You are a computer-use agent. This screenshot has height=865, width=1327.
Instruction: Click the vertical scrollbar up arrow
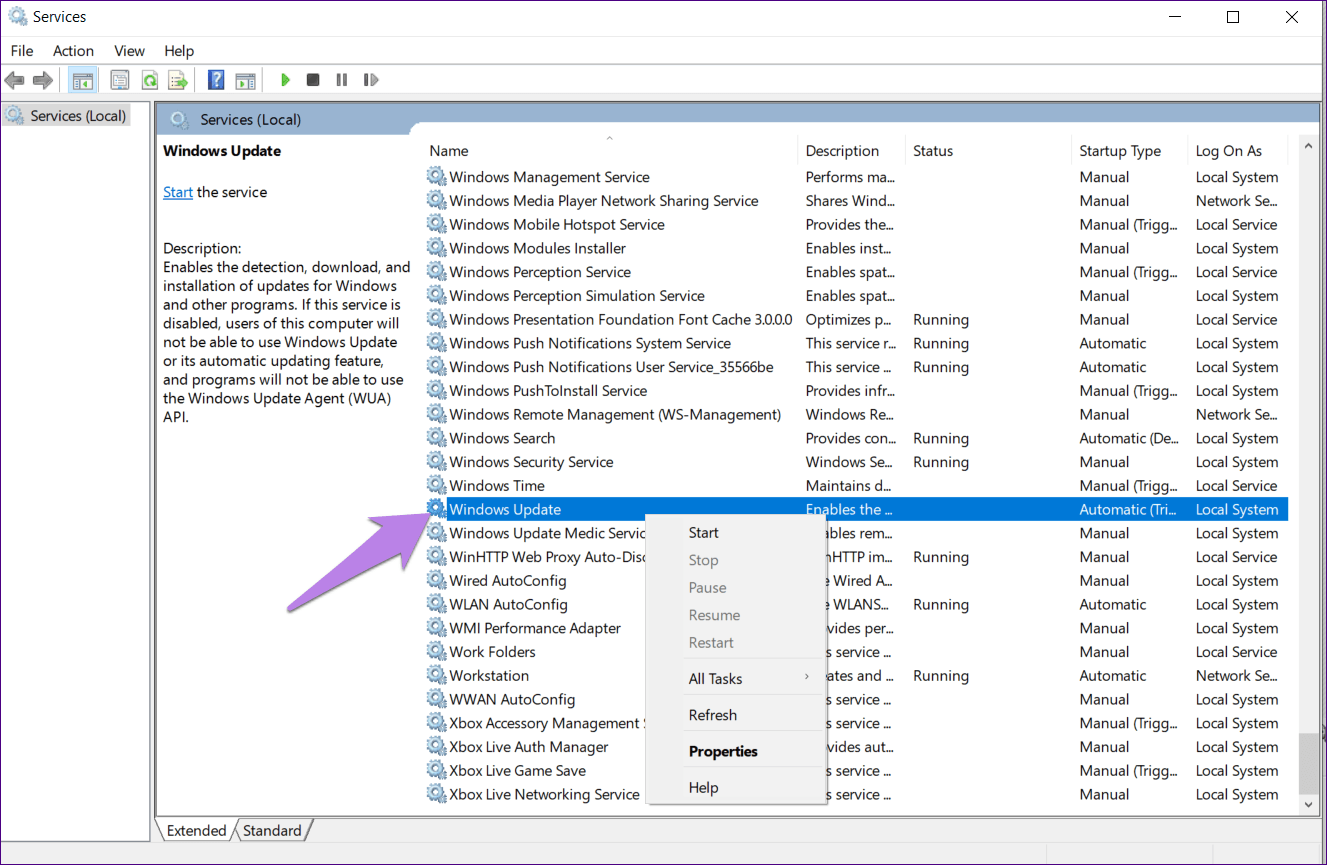click(x=1308, y=148)
